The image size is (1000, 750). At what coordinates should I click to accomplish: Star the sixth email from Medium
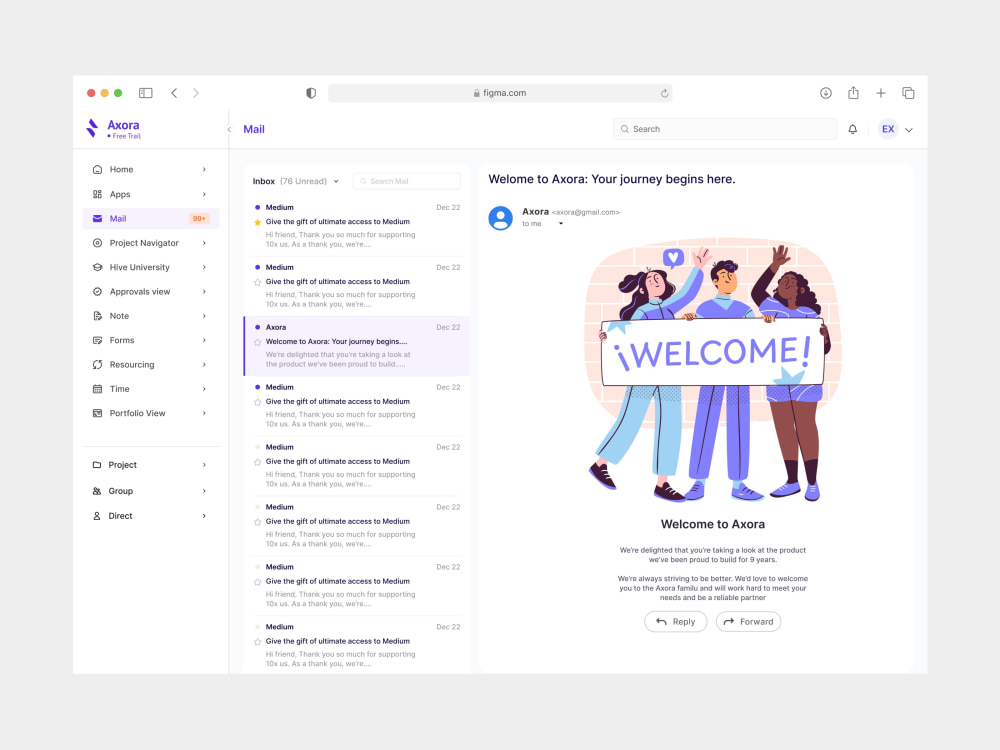click(258, 522)
